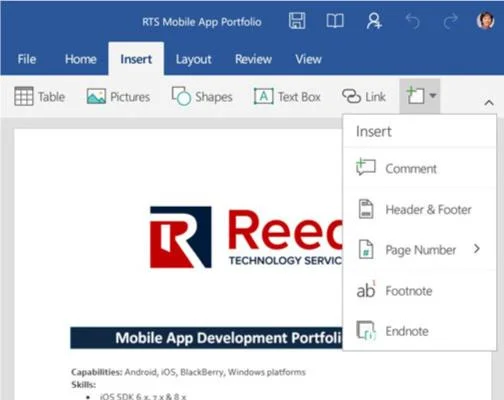Insert a Table
The width and height of the screenshot is (504, 400).
coord(40,97)
